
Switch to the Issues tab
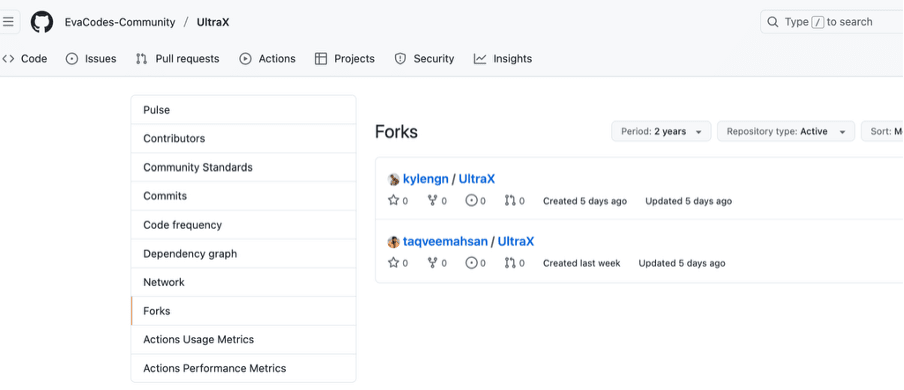tap(91, 59)
